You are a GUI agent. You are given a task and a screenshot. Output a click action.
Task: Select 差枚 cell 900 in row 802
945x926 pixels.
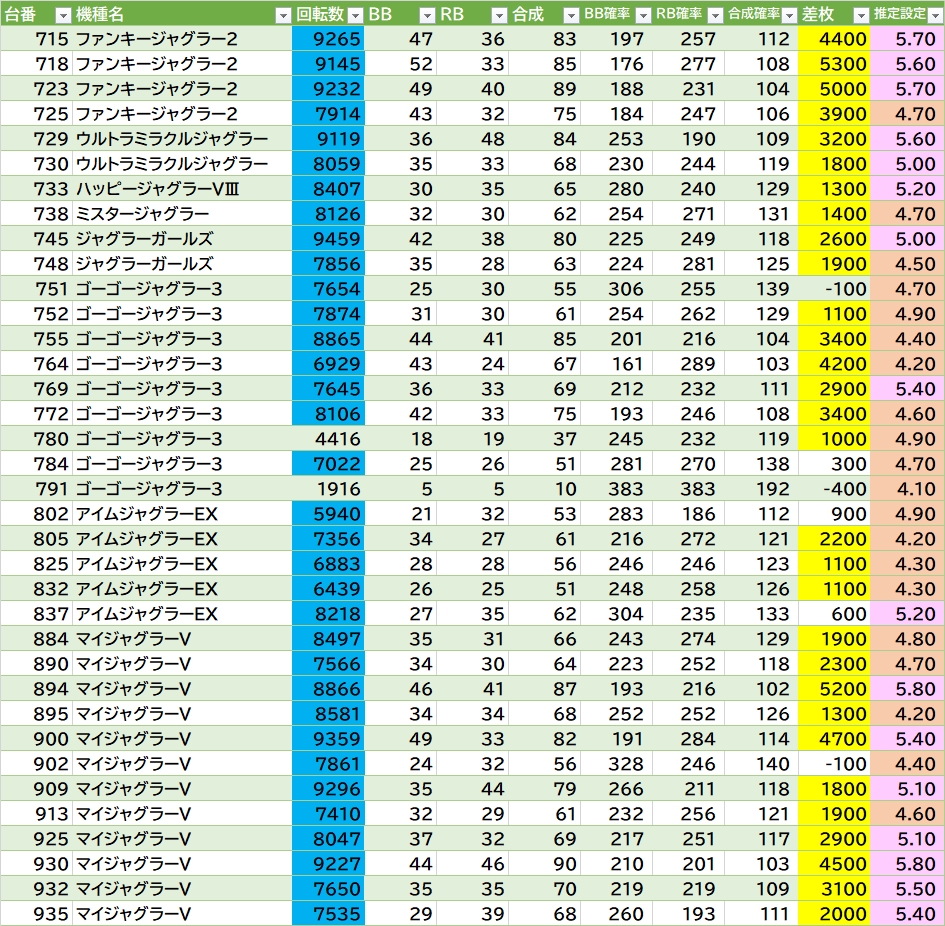(834, 514)
